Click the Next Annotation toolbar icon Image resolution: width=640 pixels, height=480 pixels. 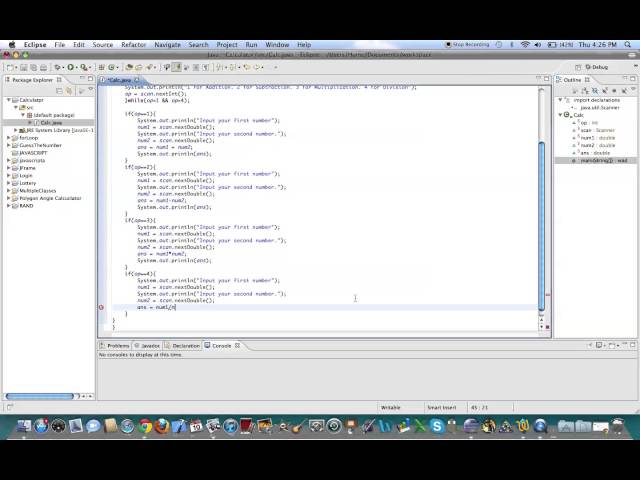[220, 67]
